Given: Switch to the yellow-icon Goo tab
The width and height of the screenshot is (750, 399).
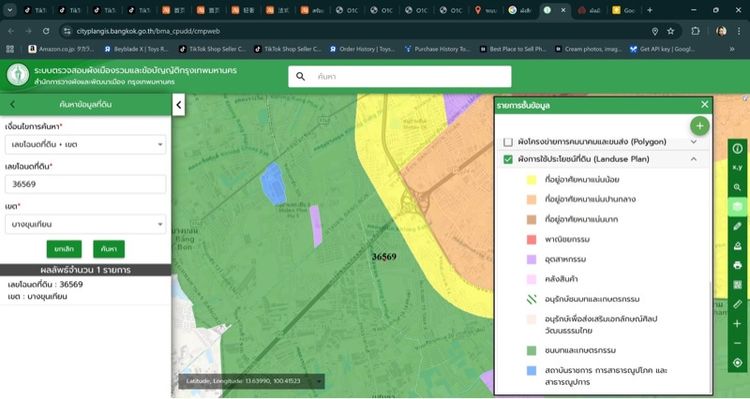Looking at the screenshot, I should [623, 10].
